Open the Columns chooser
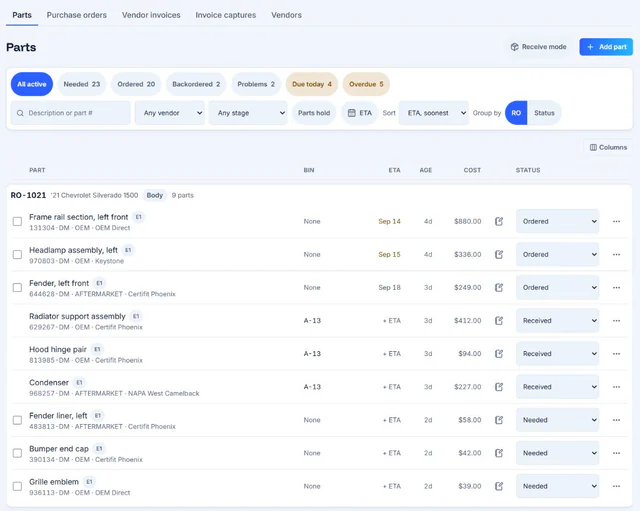This screenshot has width=640, height=511. 608,147
